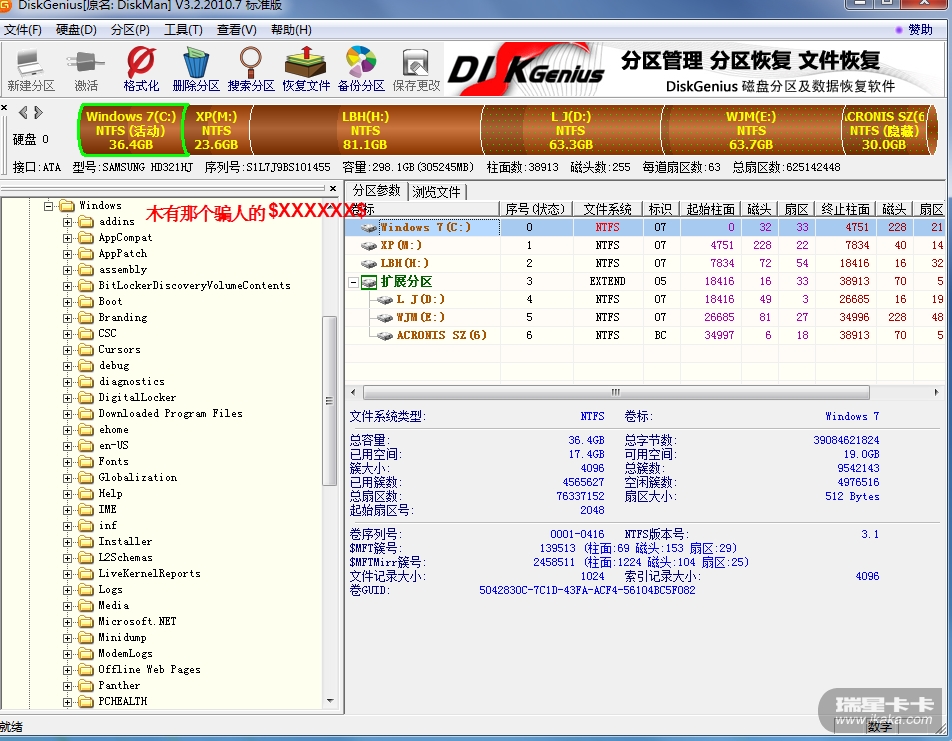952x741 pixels.
Task: Click the 扩展分区 extended partition icon
Action: click(369, 282)
